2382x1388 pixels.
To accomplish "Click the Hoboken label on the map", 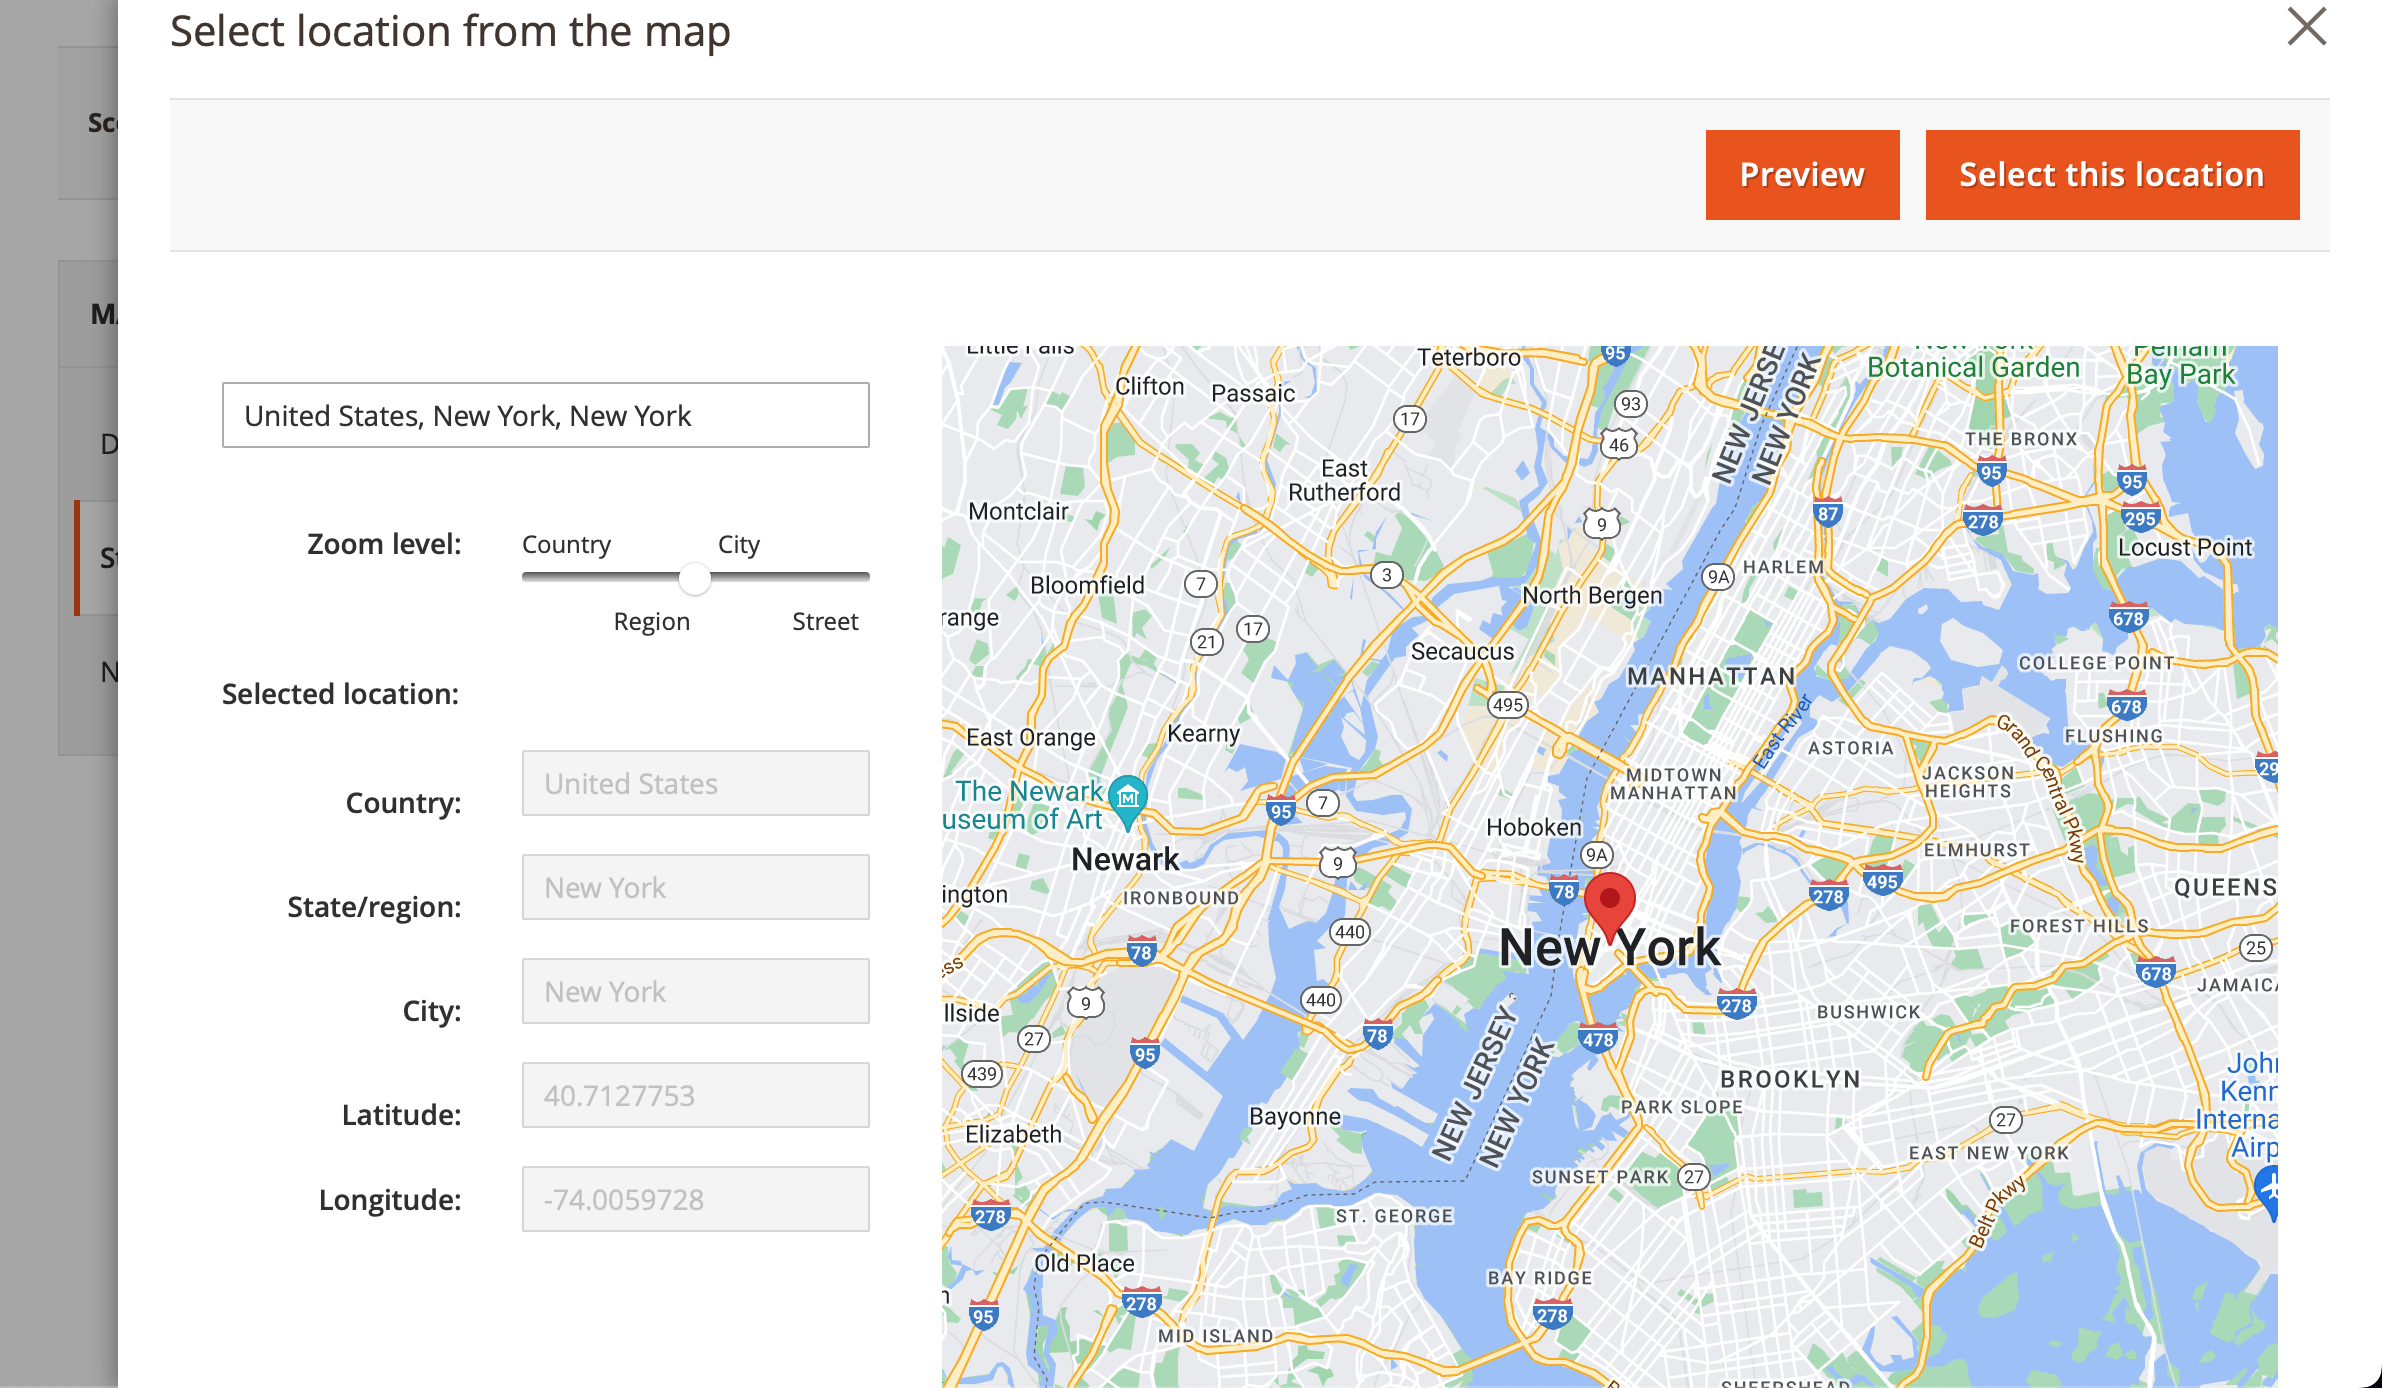I will [x=1534, y=828].
